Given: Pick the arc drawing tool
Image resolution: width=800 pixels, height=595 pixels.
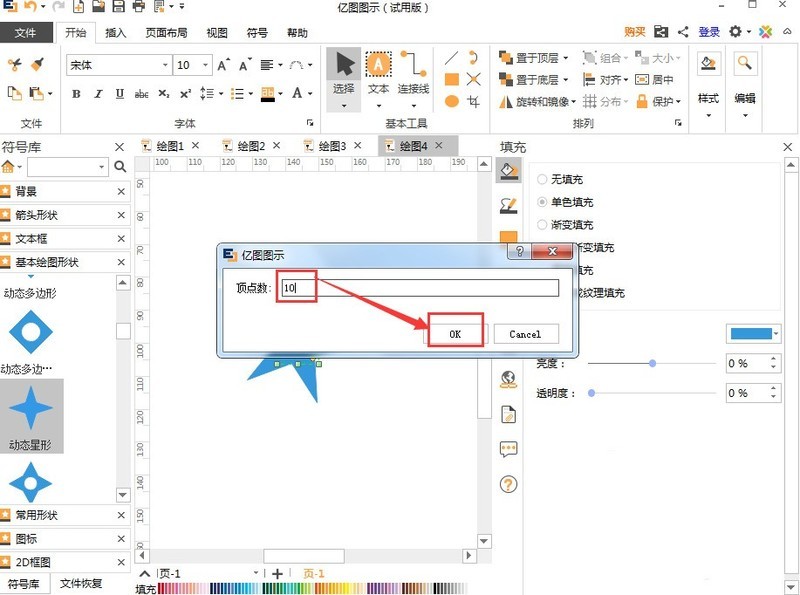Looking at the screenshot, I should pyautogui.click(x=473, y=57).
